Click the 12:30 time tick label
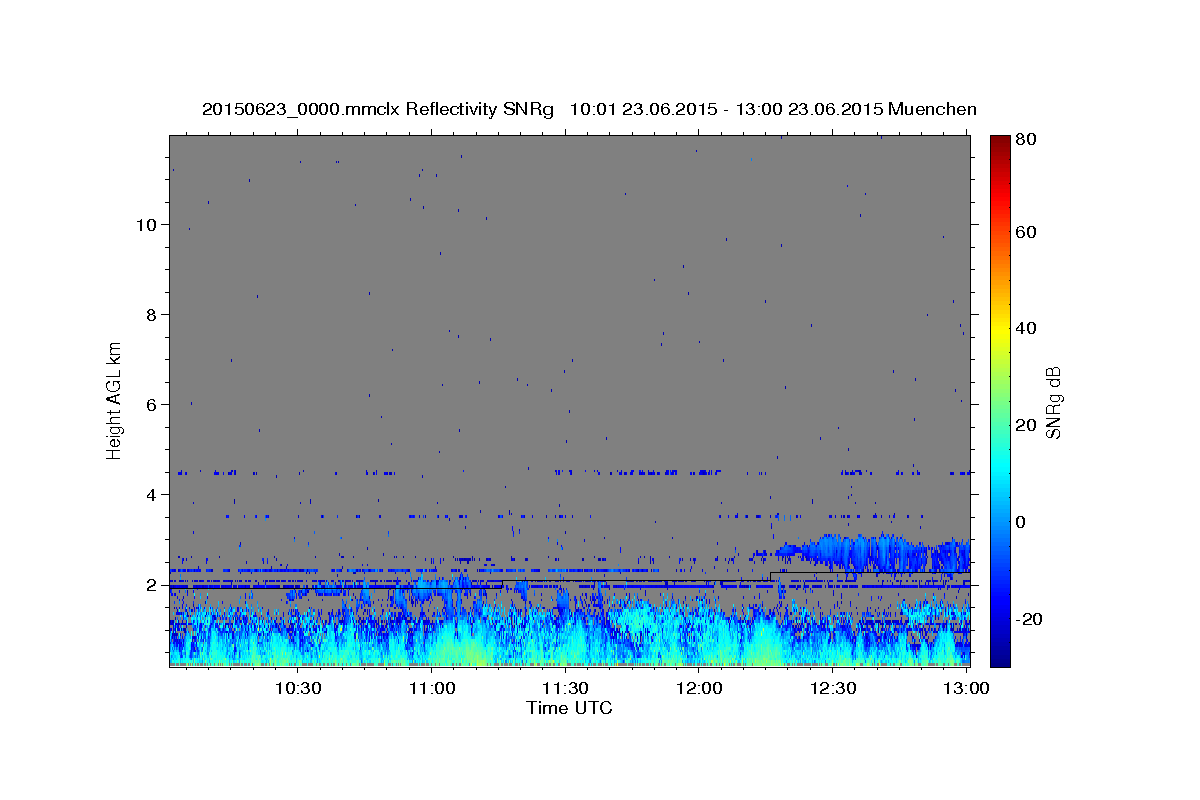This screenshot has width=1200, height=800. 833,688
